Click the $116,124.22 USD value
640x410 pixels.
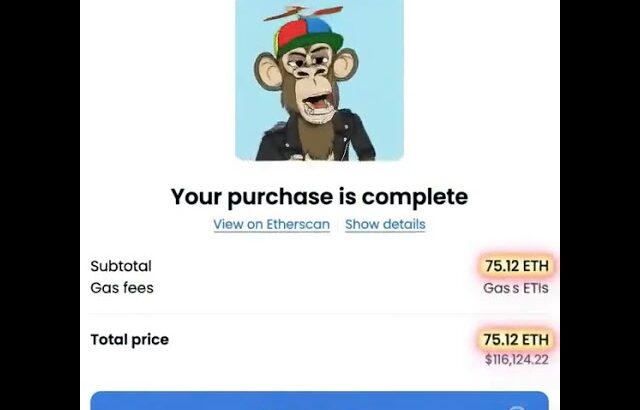517,359
